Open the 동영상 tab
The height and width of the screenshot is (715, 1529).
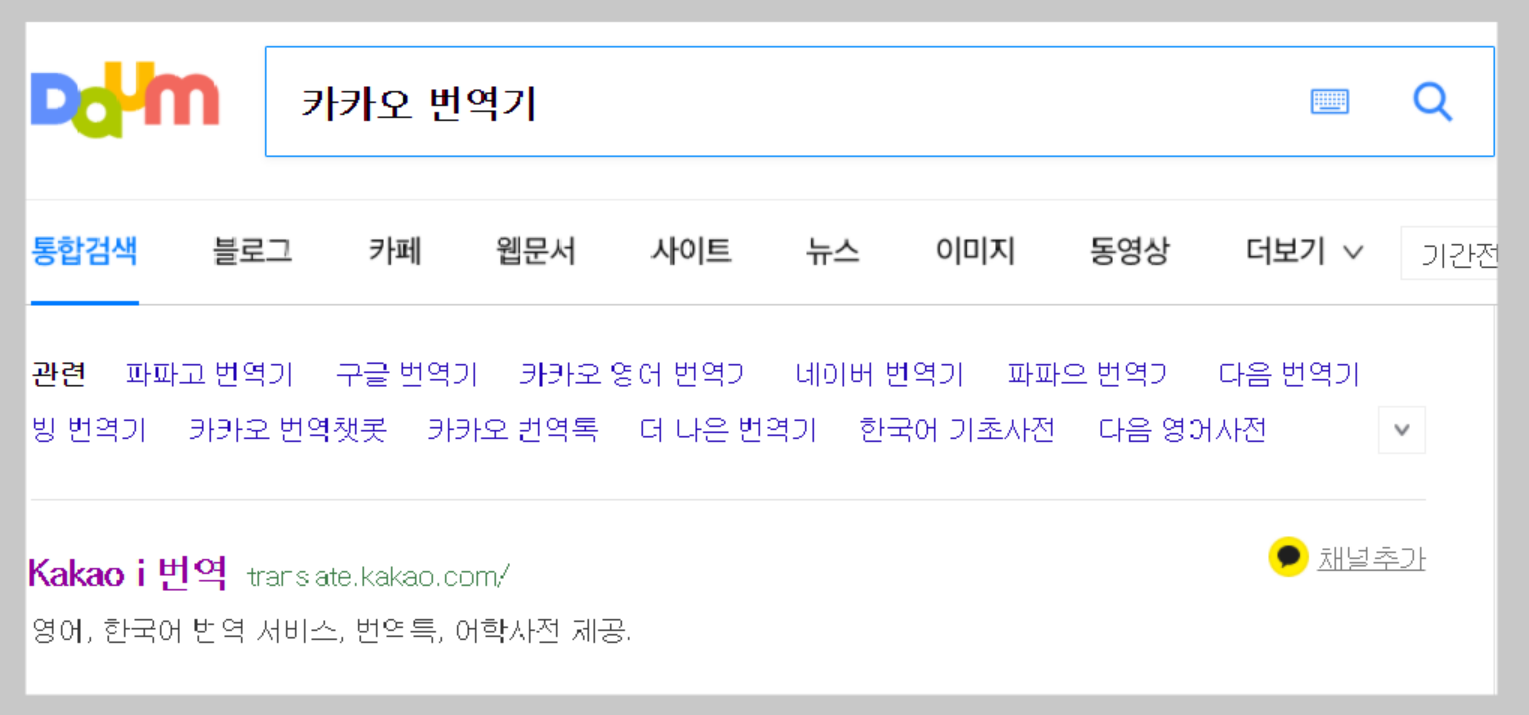1130,250
